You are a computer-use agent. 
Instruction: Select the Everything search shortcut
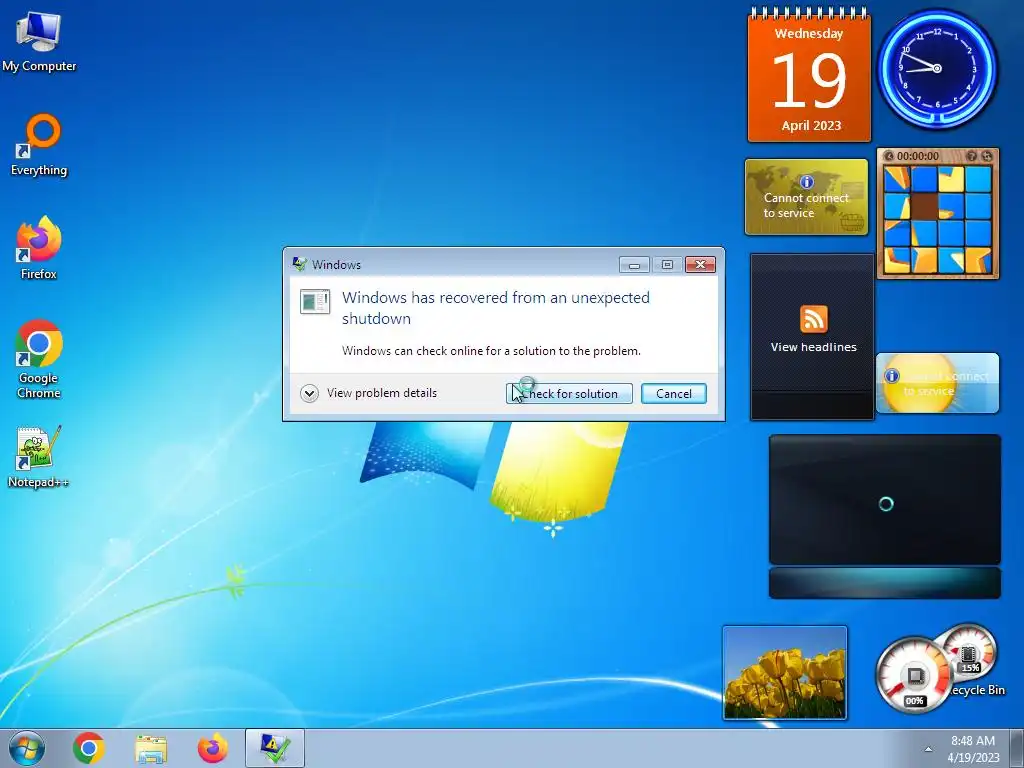39,145
